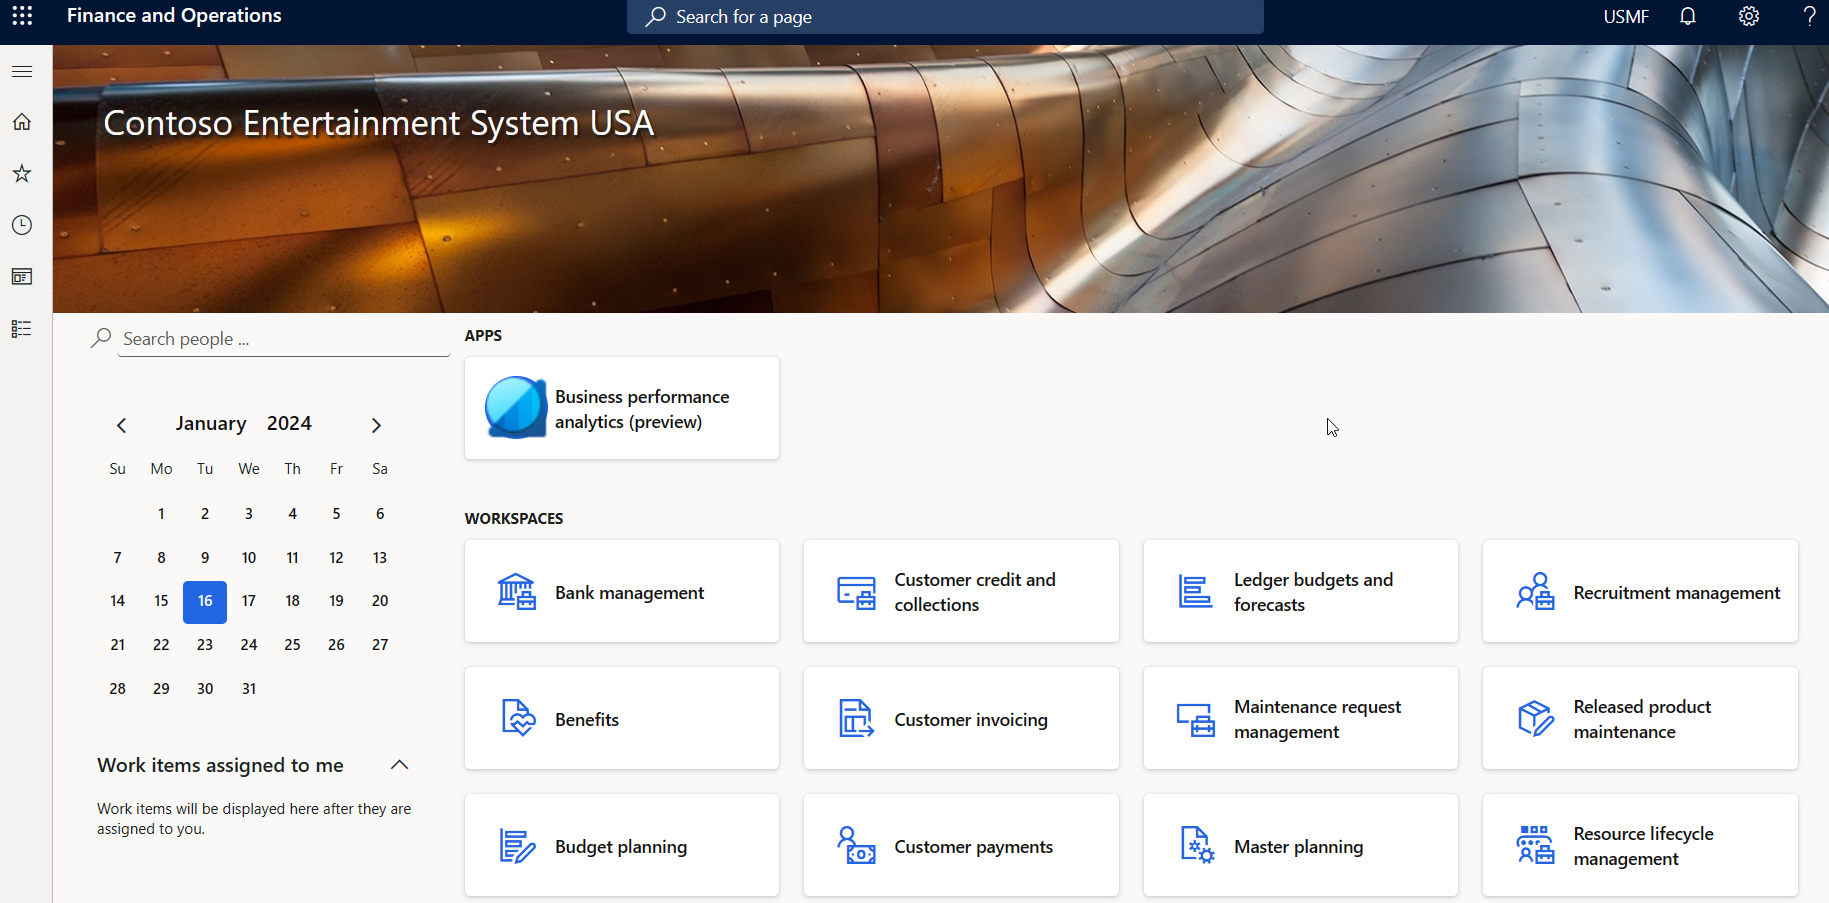Toggle the navigation pane with hamburger icon

[21, 71]
